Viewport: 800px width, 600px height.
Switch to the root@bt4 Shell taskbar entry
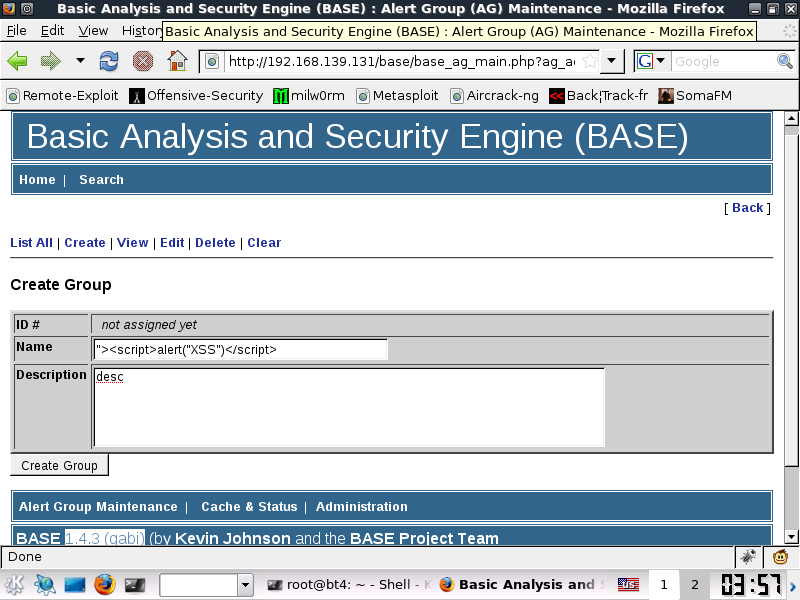click(x=349, y=585)
